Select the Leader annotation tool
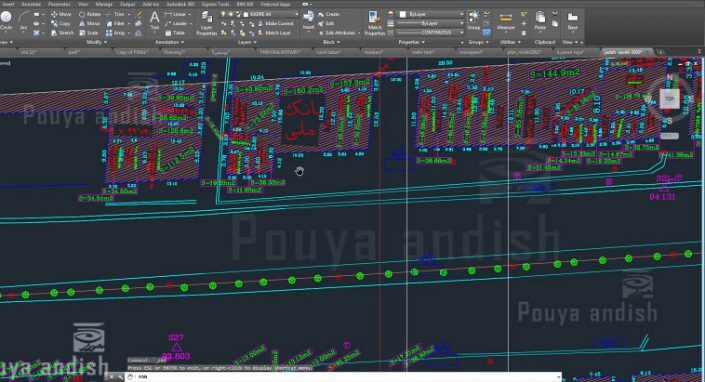 [x=176, y=23]
